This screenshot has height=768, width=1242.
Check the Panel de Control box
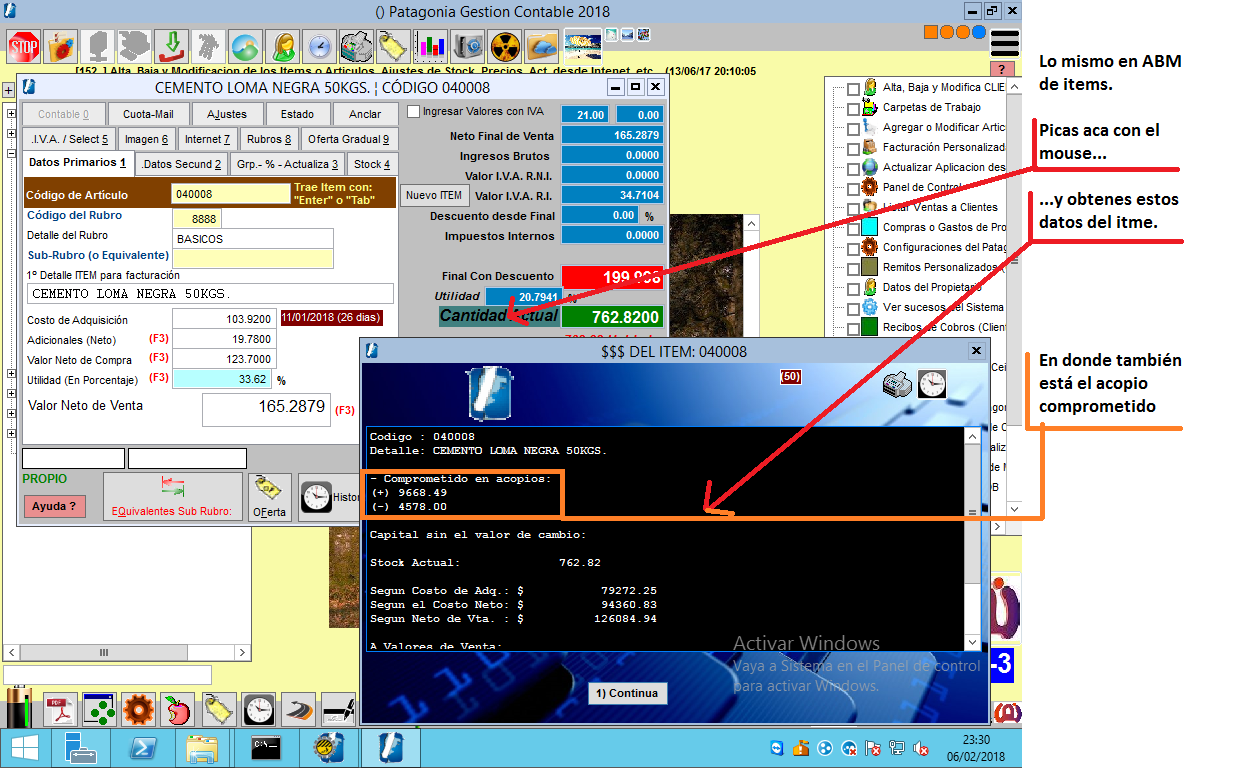(x=853, y=189)
